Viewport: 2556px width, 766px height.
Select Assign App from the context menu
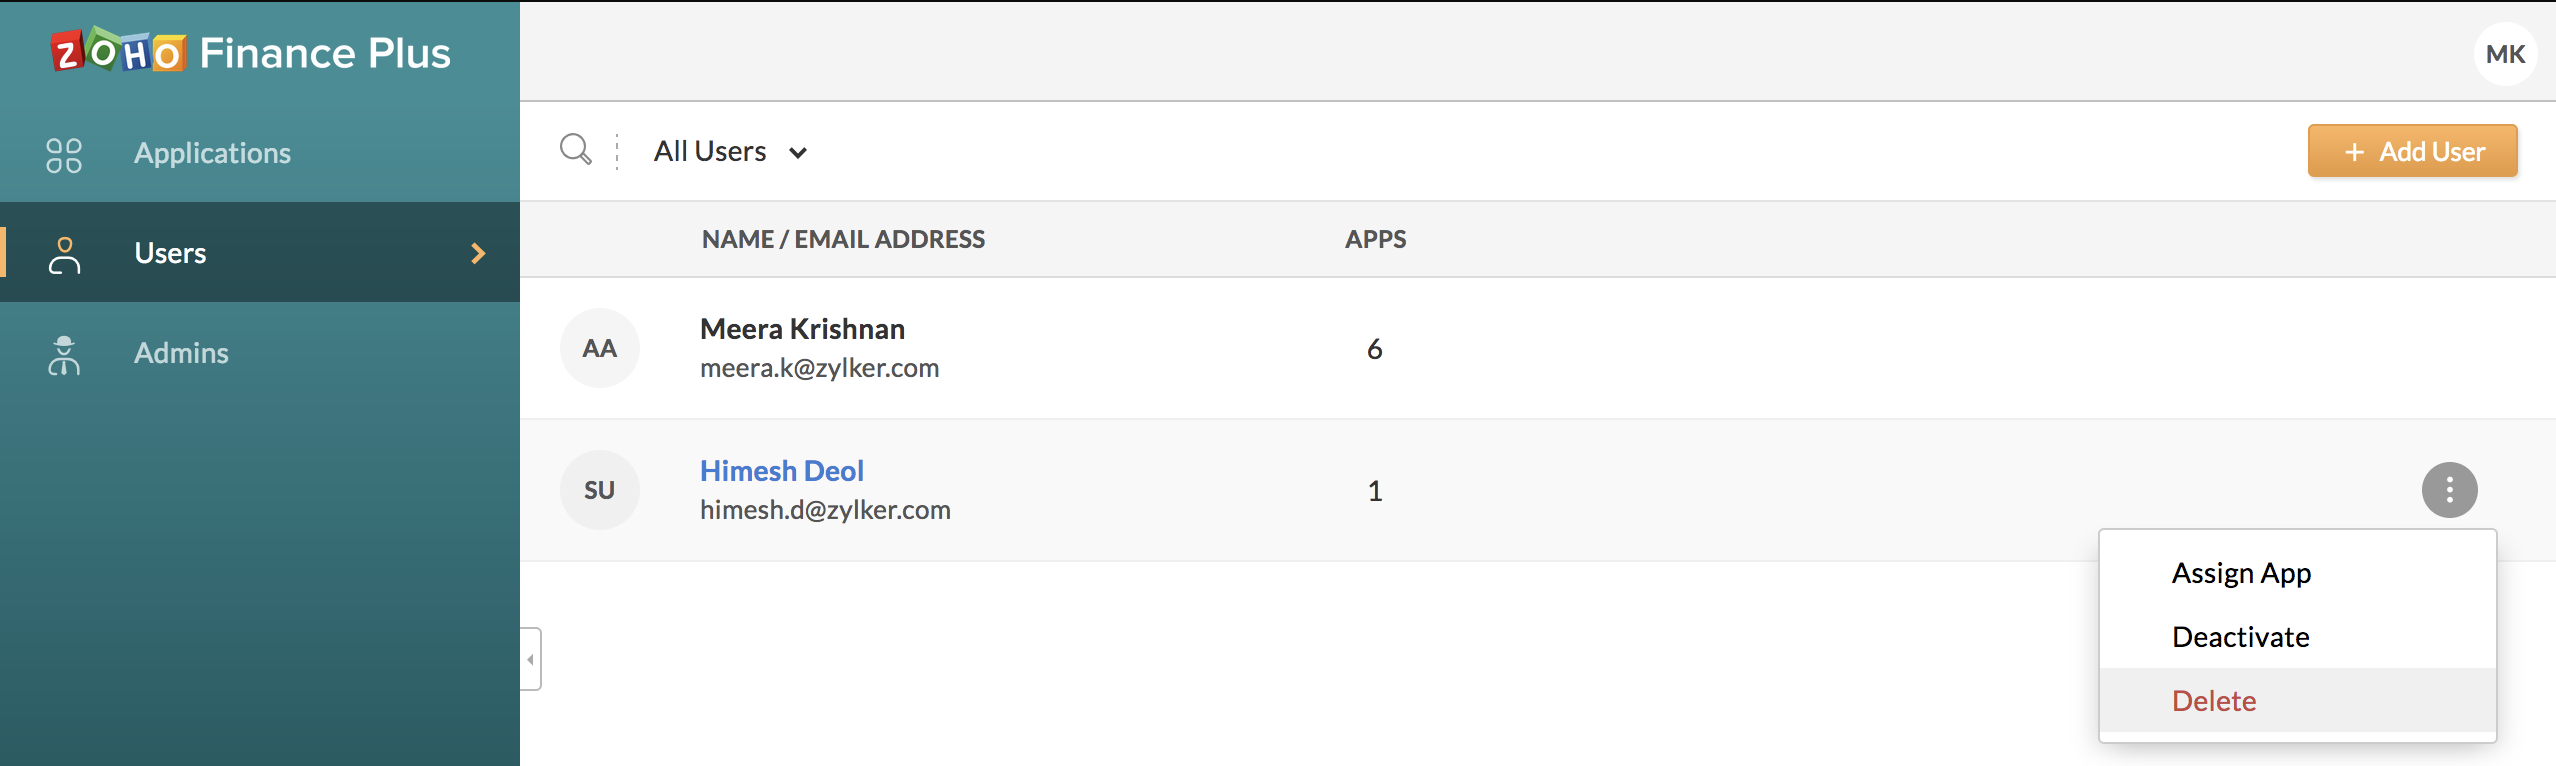[x=2241, y=573]
